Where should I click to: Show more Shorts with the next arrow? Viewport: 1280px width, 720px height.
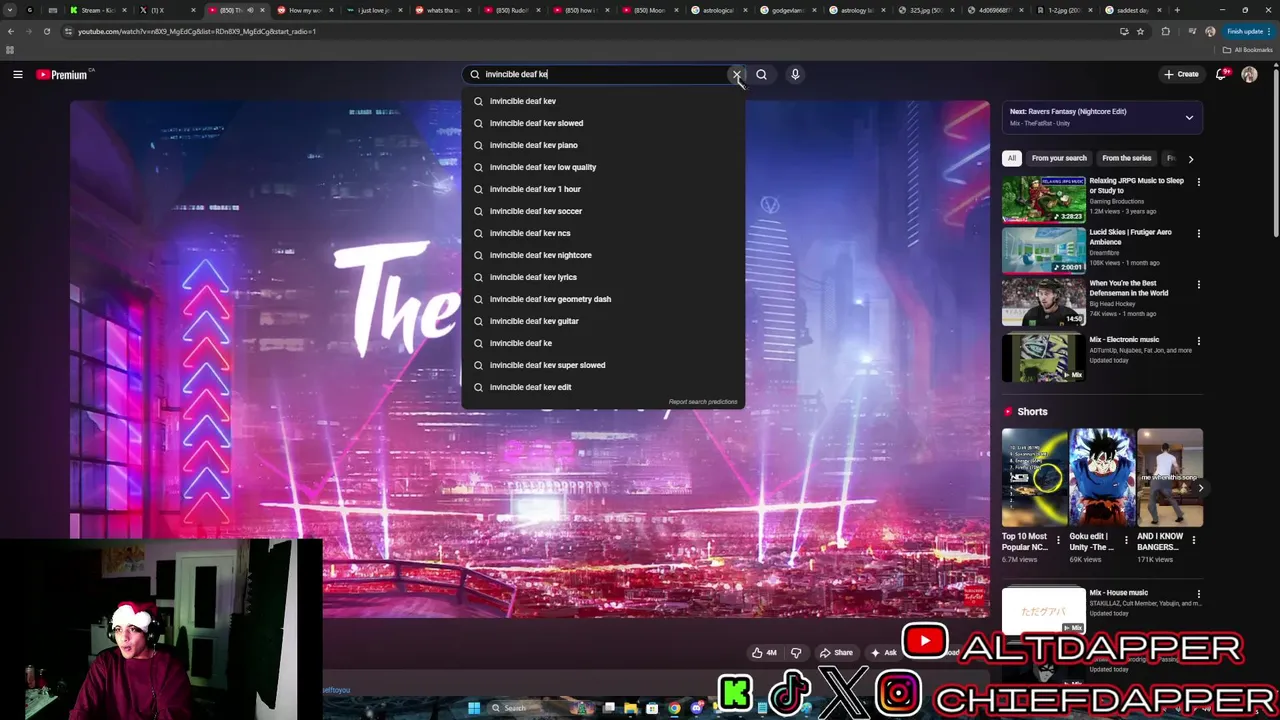click(1200, 487)
